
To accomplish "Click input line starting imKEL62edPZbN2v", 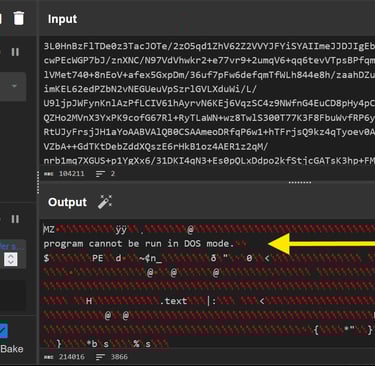I will (150, 89).
